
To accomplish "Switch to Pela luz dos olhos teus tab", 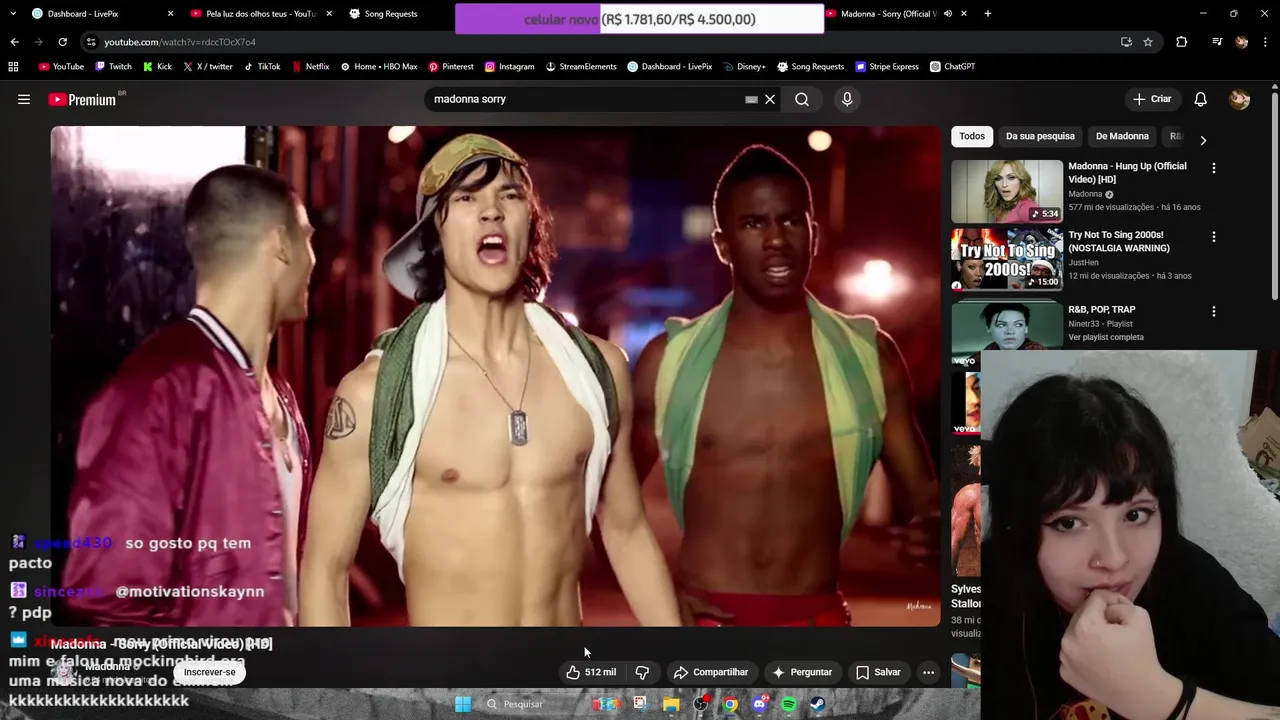I will [260, 14].
